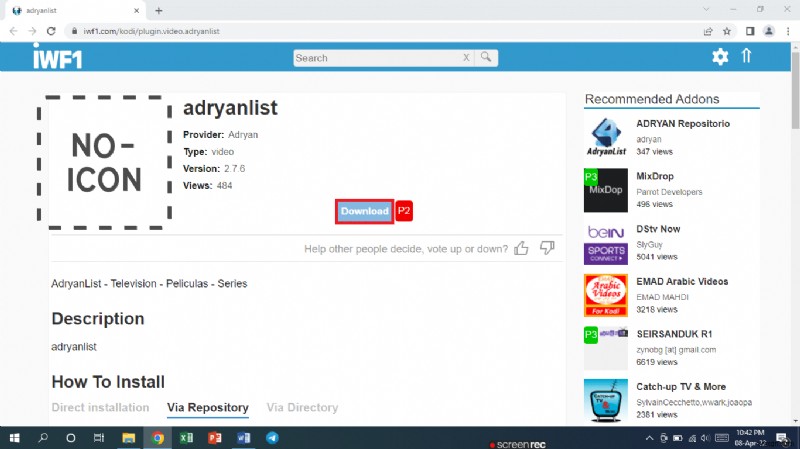
Task: Open the settings gear in site header
Action: 720,56
